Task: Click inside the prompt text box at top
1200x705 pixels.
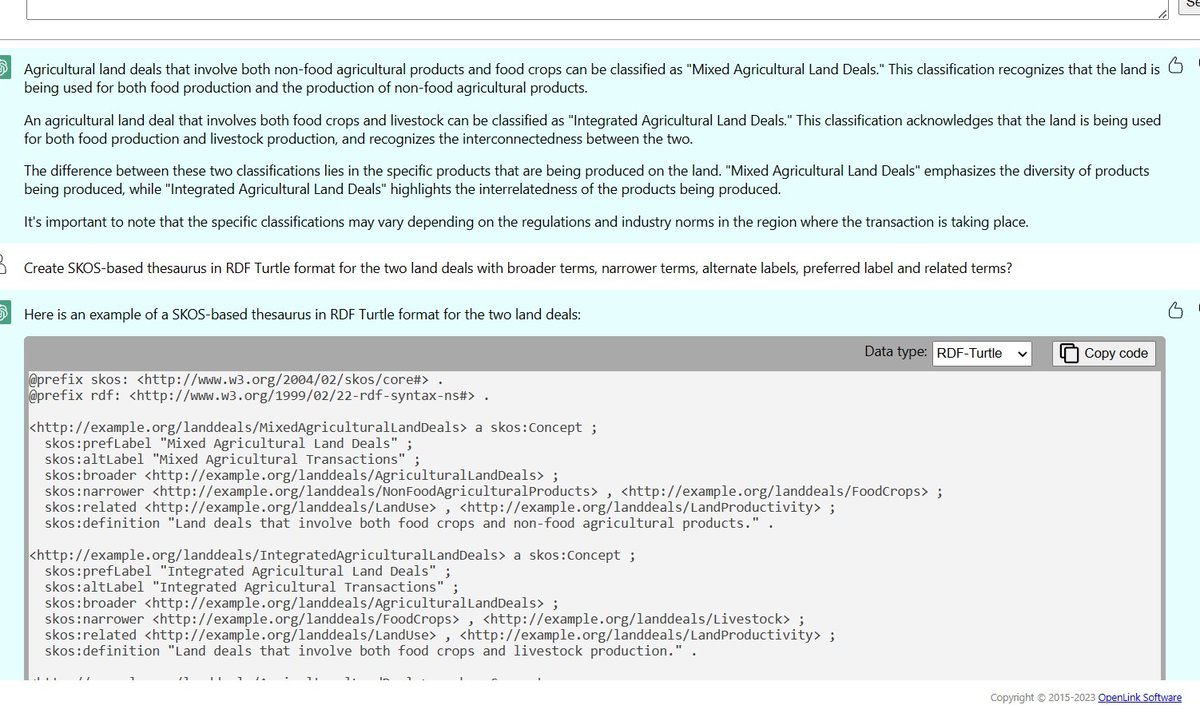Action: 598,9
